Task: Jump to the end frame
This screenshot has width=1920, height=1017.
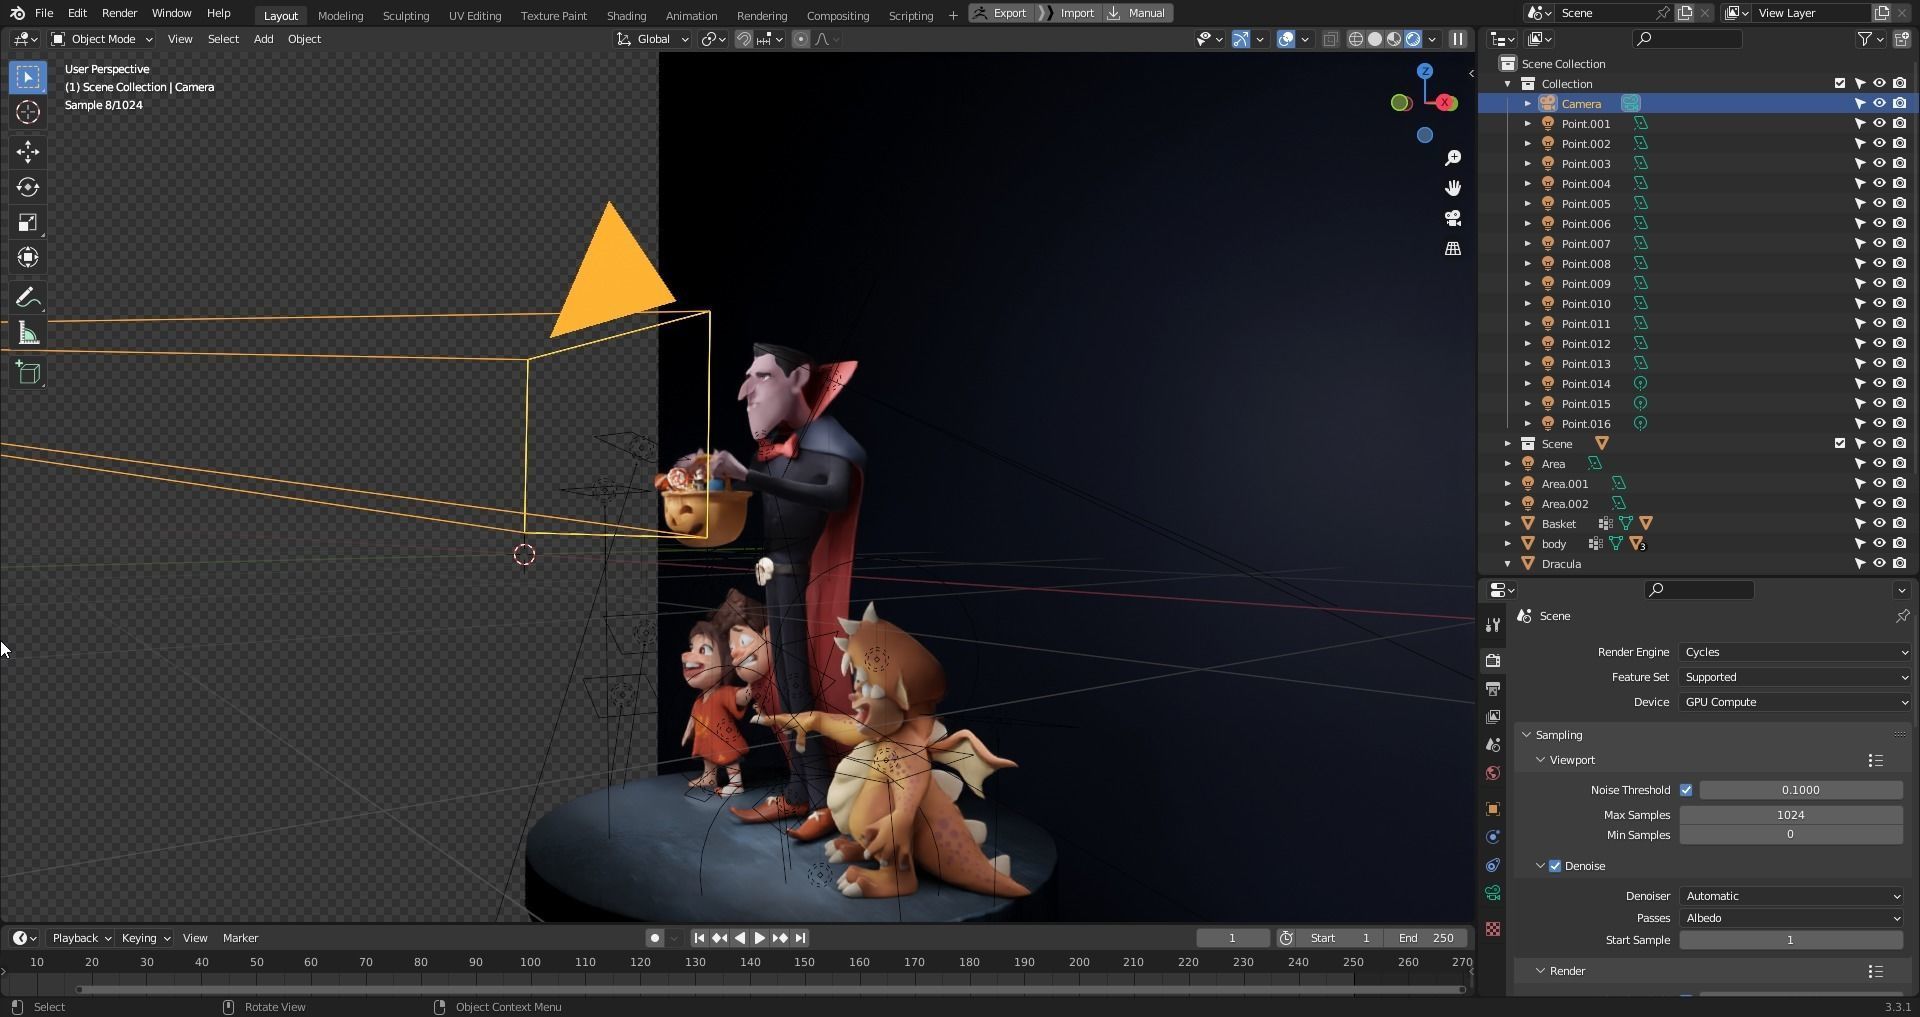Action: (800, 938)
